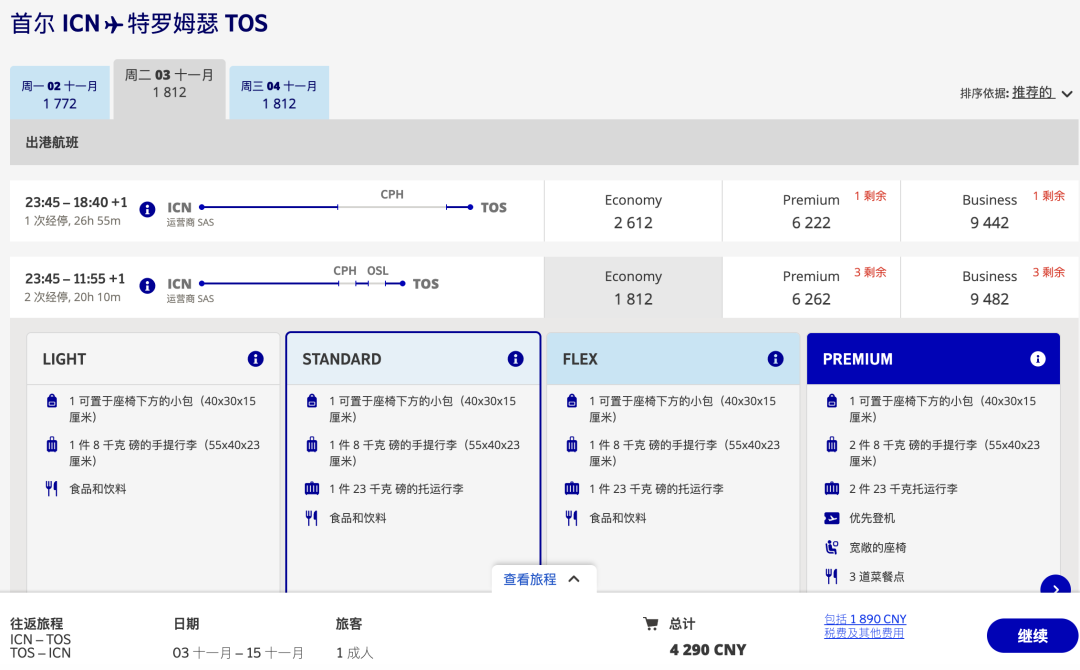This screenshot has width=1080, height=670.
Task: Select the Economy 2 612 fare for the first flight
Action: click(632, 211)
